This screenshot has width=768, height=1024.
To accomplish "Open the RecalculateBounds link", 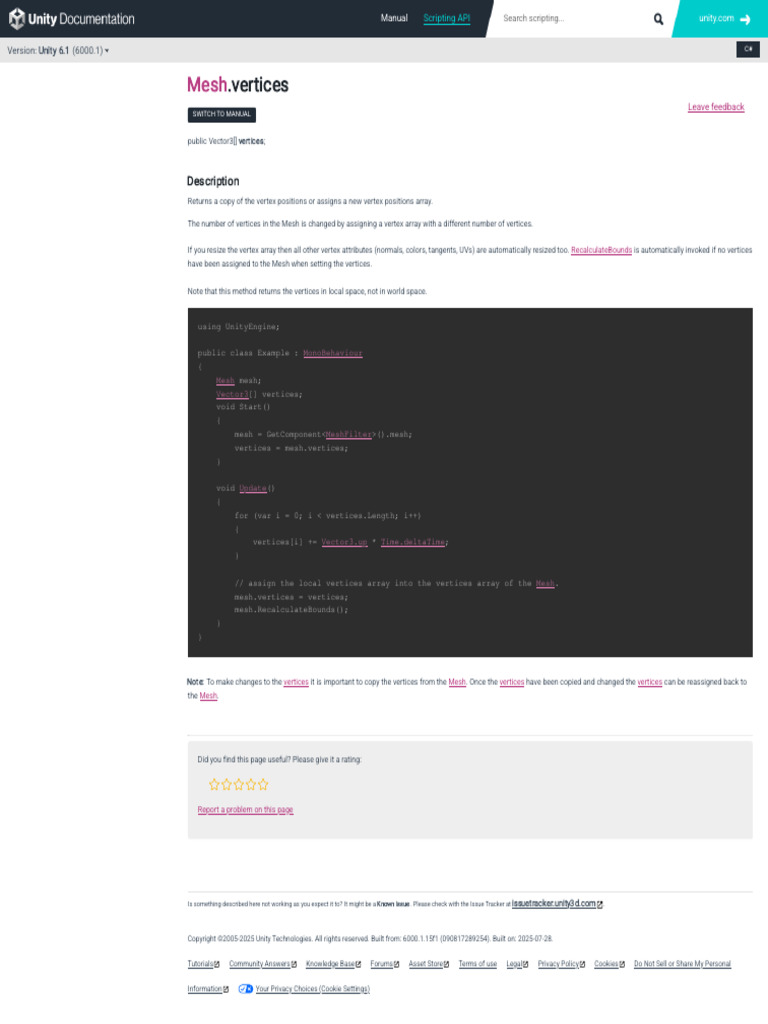I will click(601, 250).
